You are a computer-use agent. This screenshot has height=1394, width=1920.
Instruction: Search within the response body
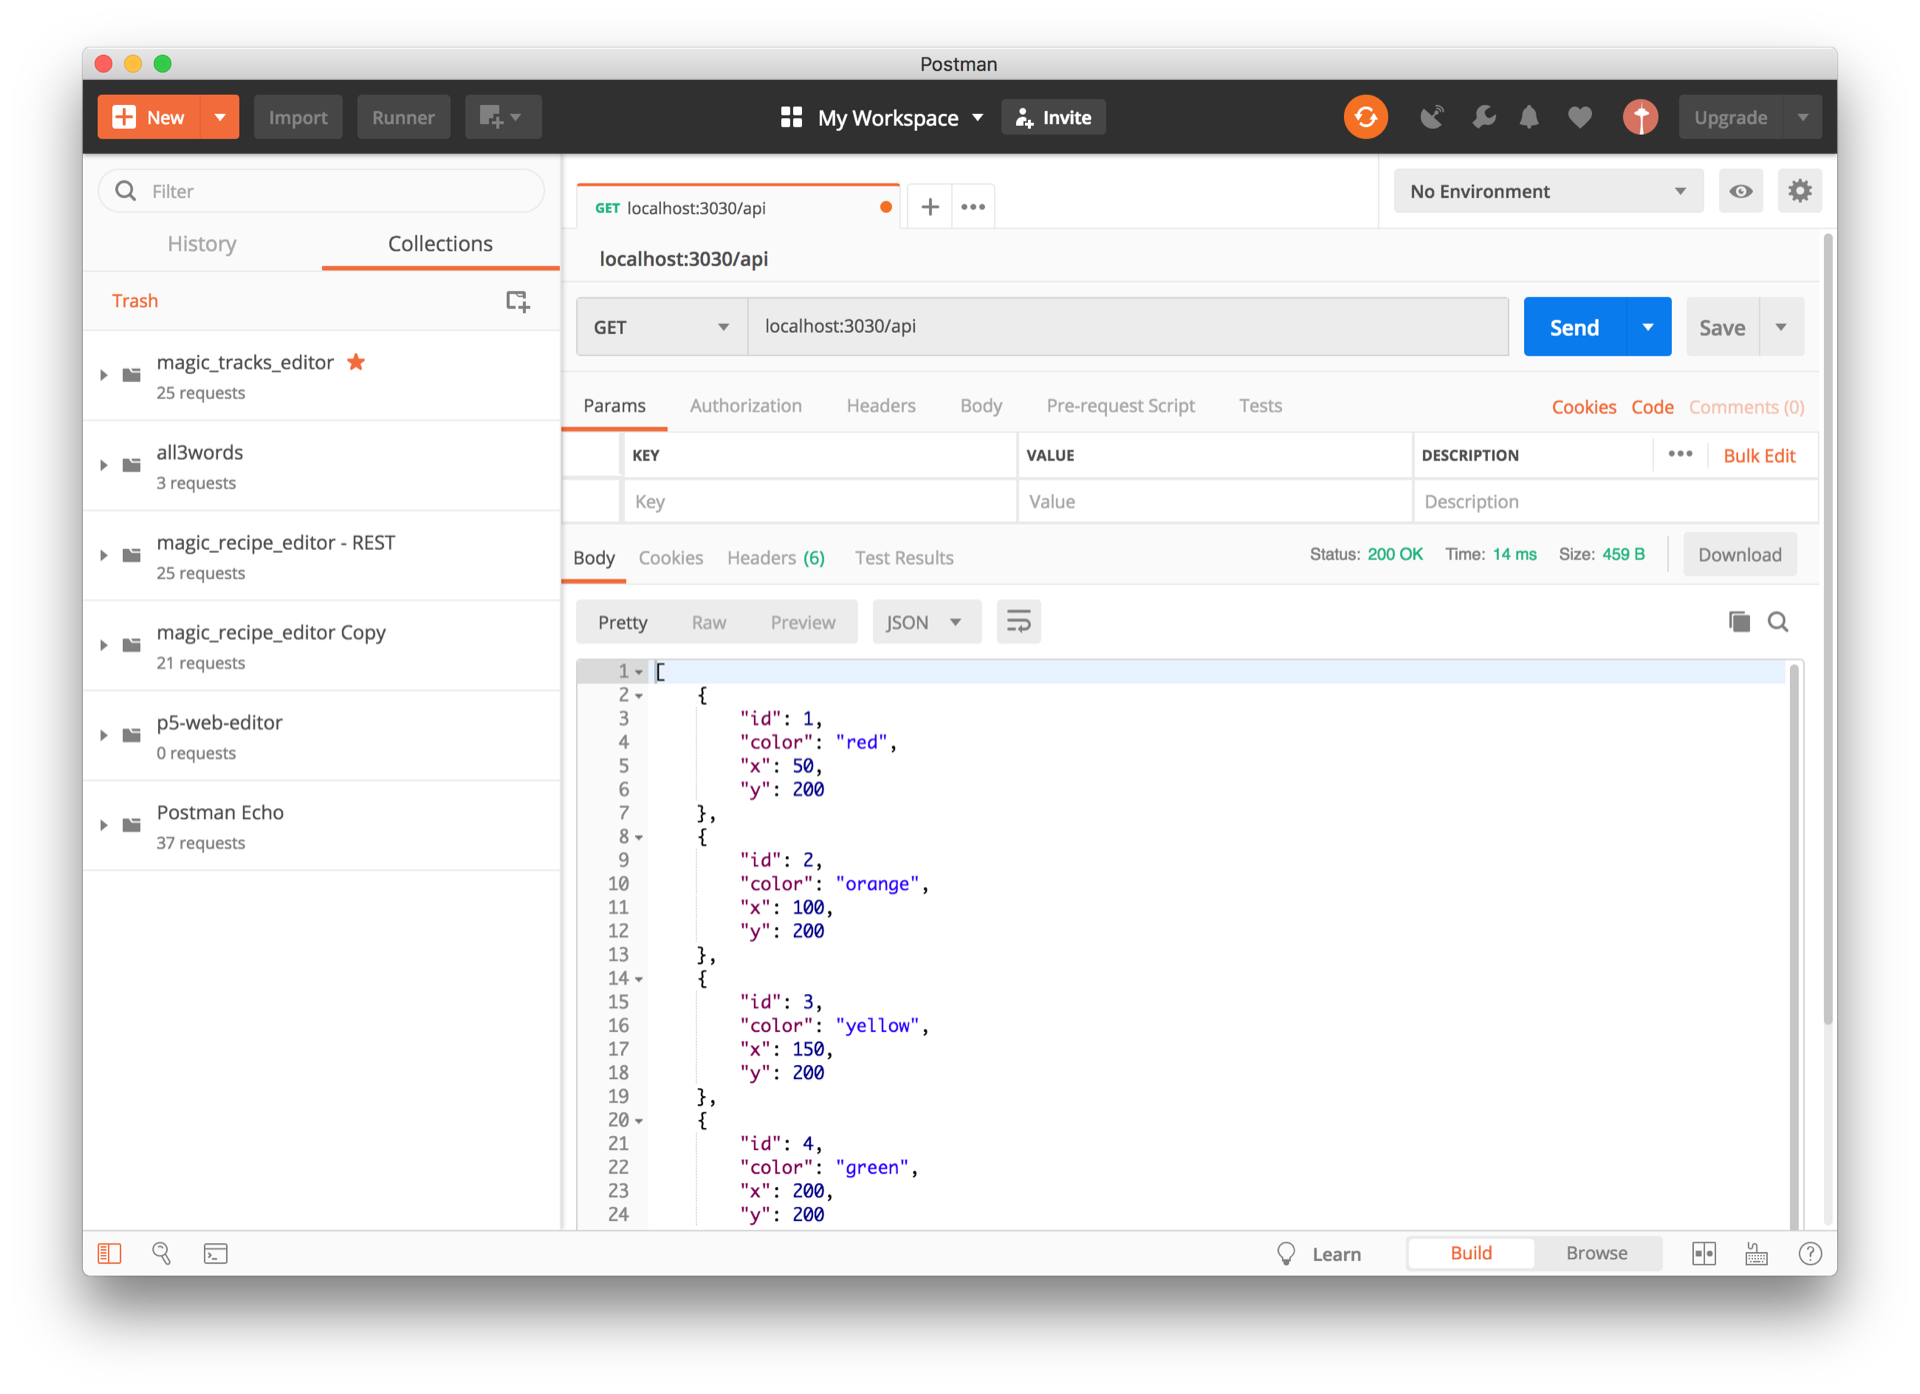(x=1778, y=622)
